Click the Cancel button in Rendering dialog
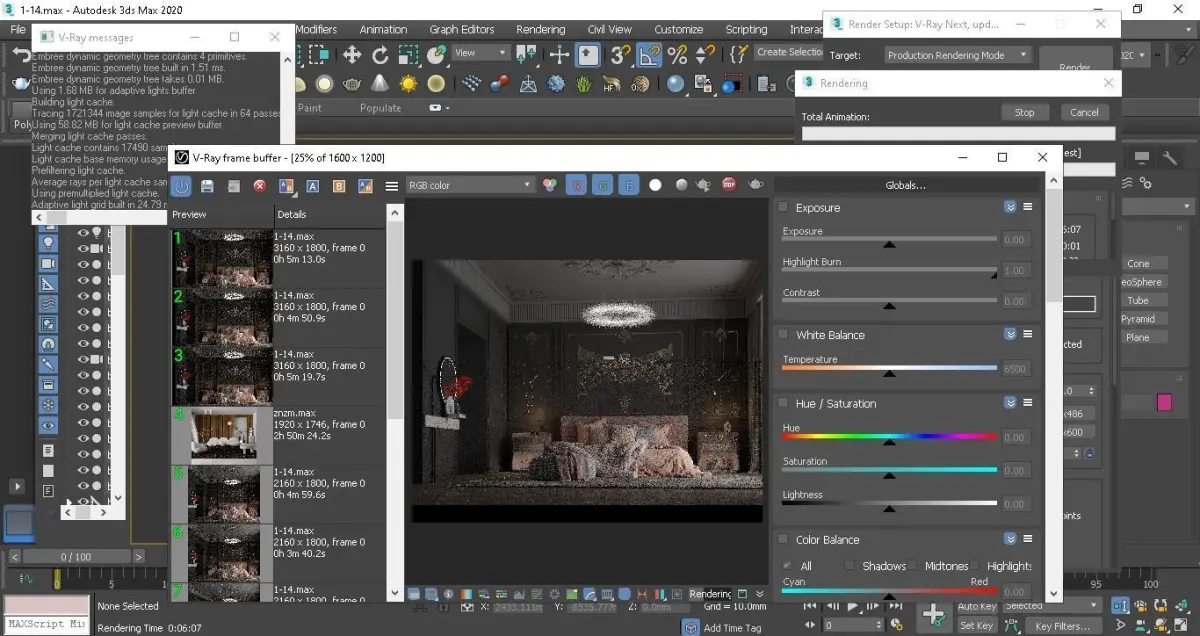The height and width of the screenshot is (636, 1200). pos(1085,112)
